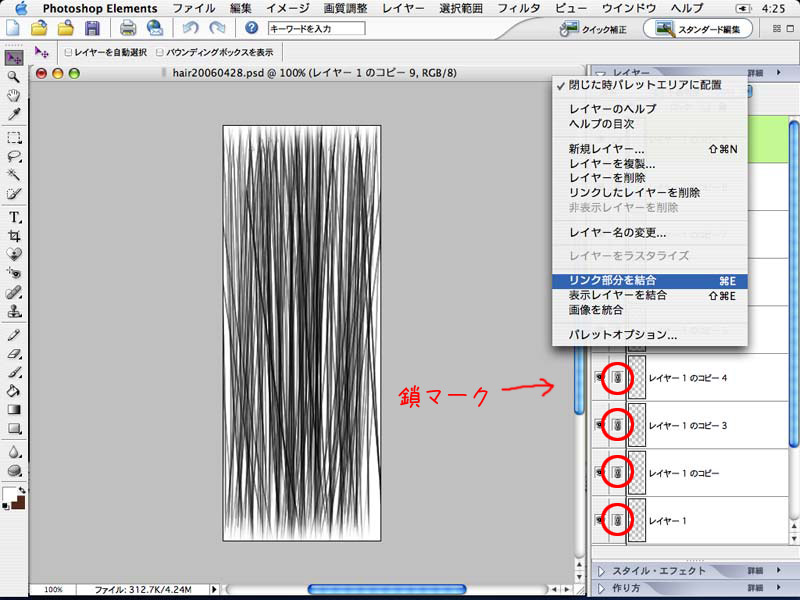Pick the Eyedropper tool
This screenshot has width=800, height=600.
(14, 116)
